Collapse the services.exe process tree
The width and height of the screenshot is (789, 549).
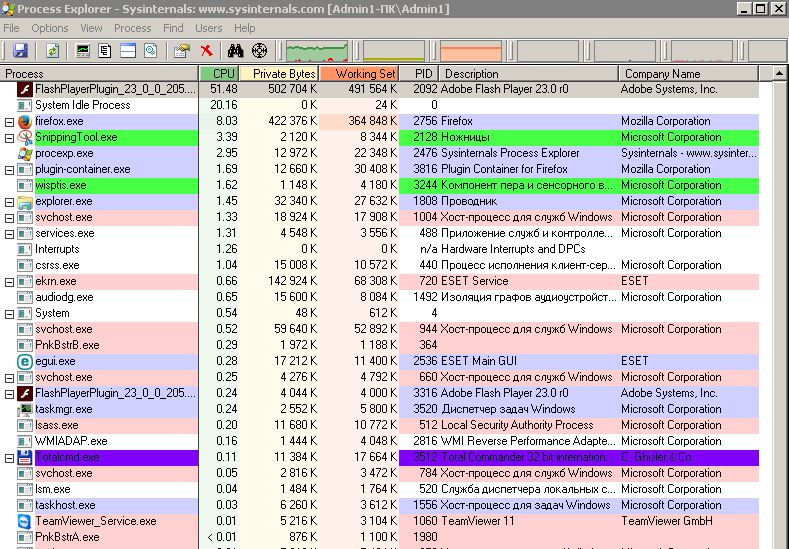(9, 233)
